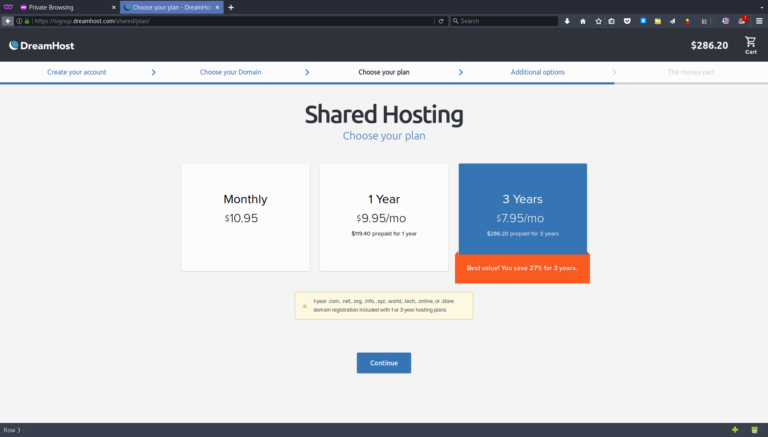This screenshot has width=768, height=437.
Task: Close the Private Browsing tab
Action: [x=114, y=7]
